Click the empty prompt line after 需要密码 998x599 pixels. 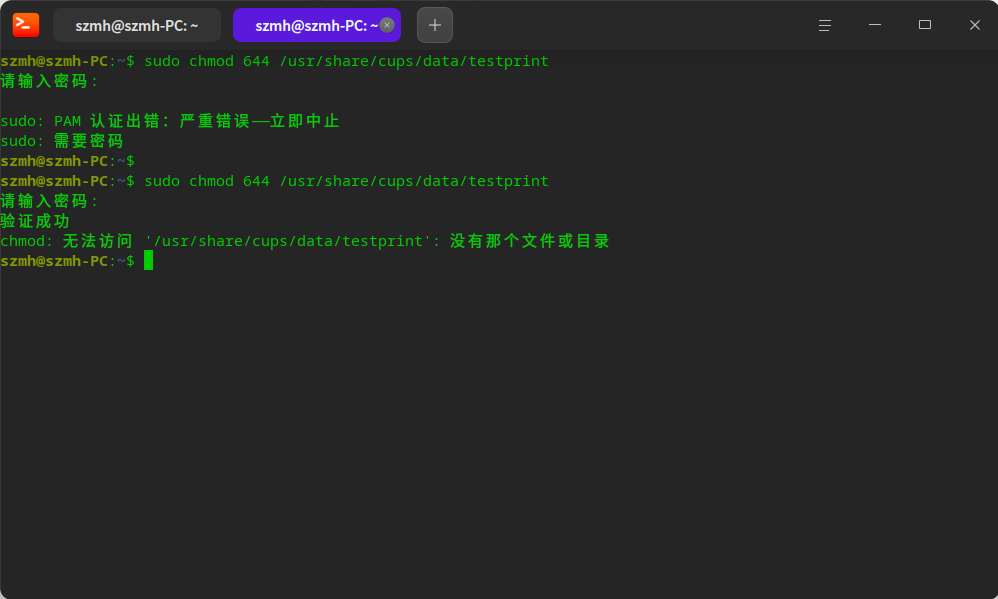click(67, 161)
